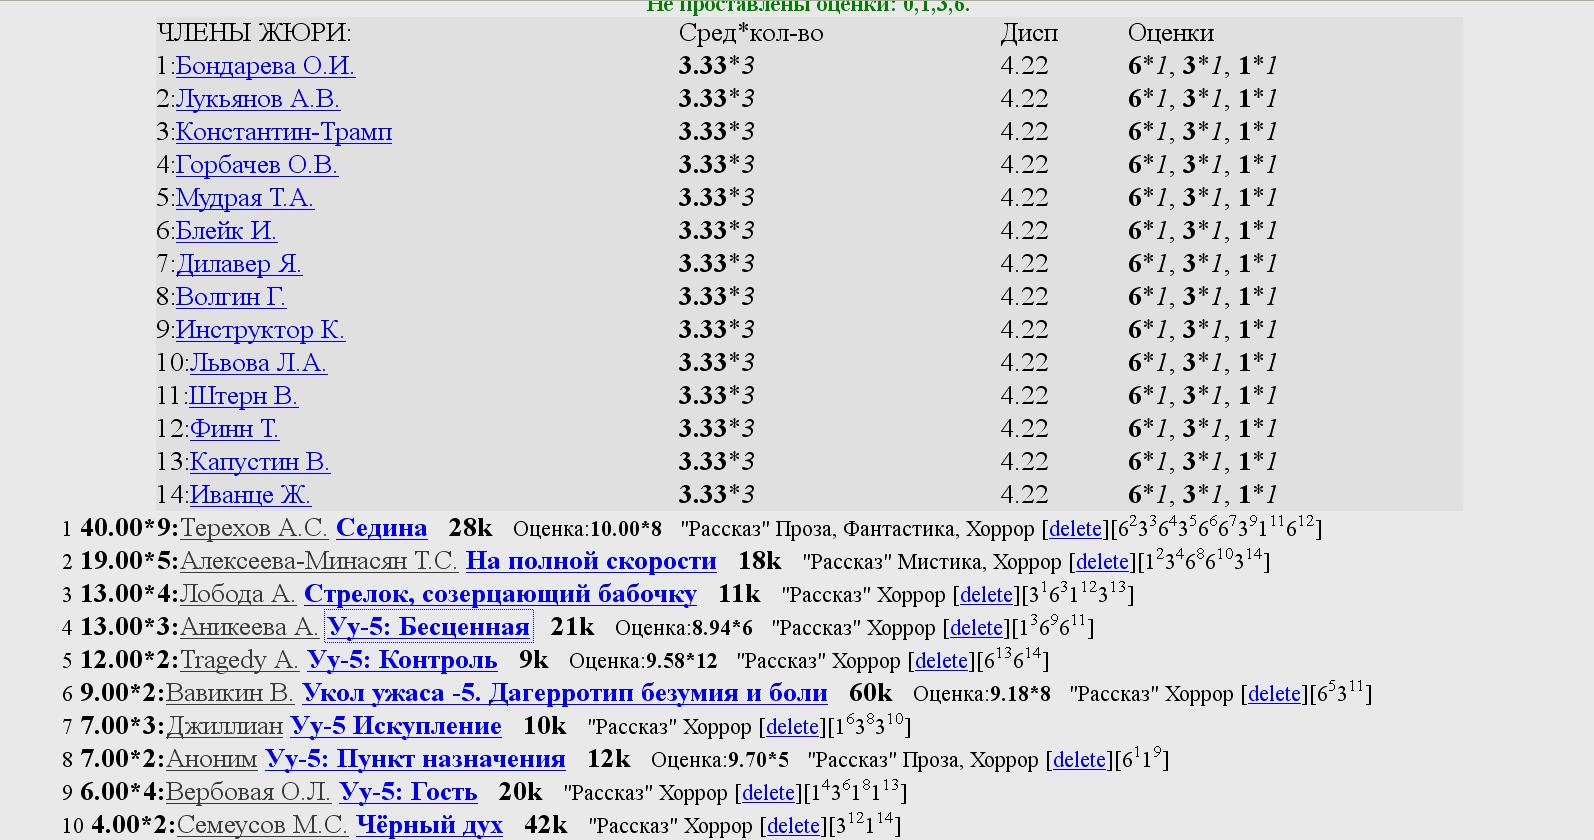Open jury member Волгин Г. link

[x=230, y=297]
